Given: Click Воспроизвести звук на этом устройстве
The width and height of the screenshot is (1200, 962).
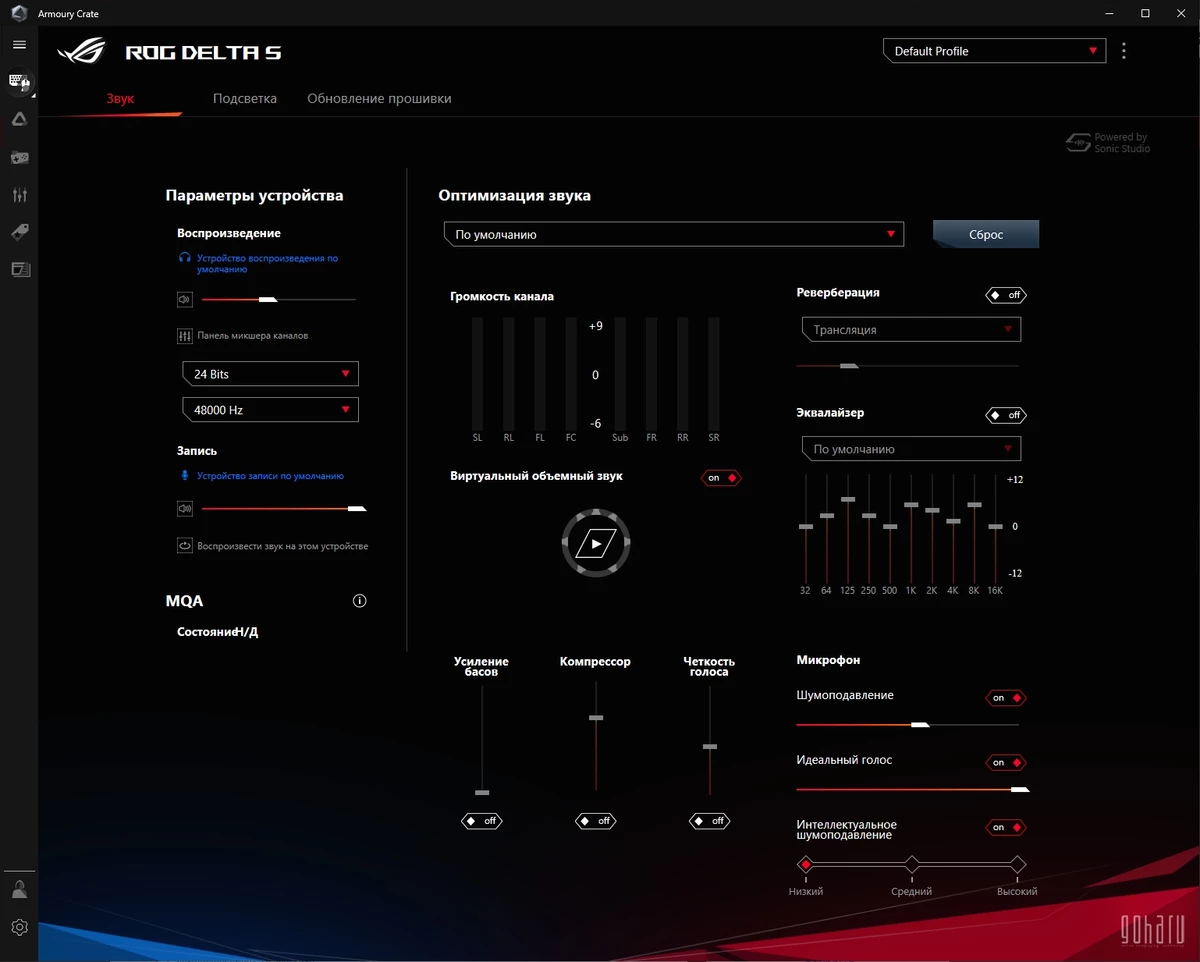Looking at the screenshot, I should click(x=283, y=546).
